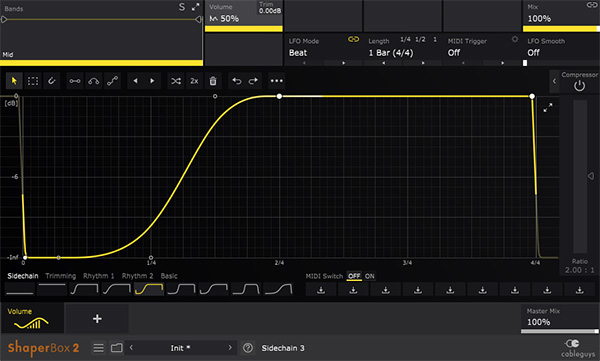The height and width of the screenshot is (361, 600).
Task: Step LFO Mode to next value
Action: click(x=343, y=63)
